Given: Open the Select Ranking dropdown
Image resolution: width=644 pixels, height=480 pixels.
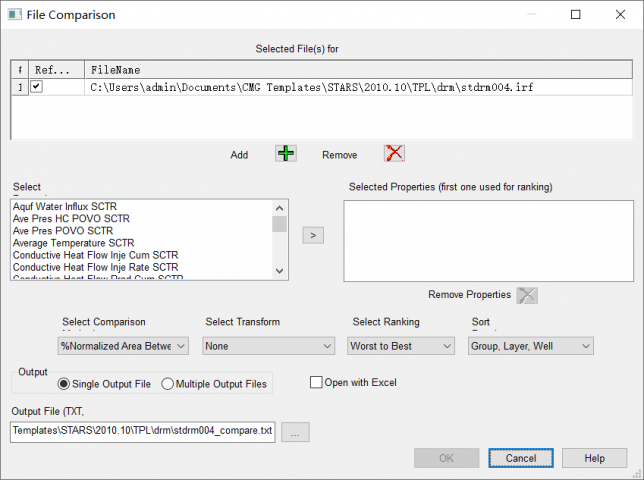Looking at the screenshot, I should pyautogui.click(x=401, y=346).
